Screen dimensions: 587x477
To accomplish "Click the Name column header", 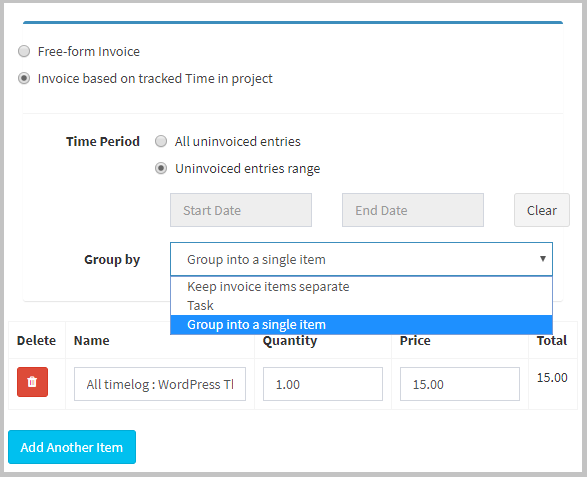I will tap(92, 340).
